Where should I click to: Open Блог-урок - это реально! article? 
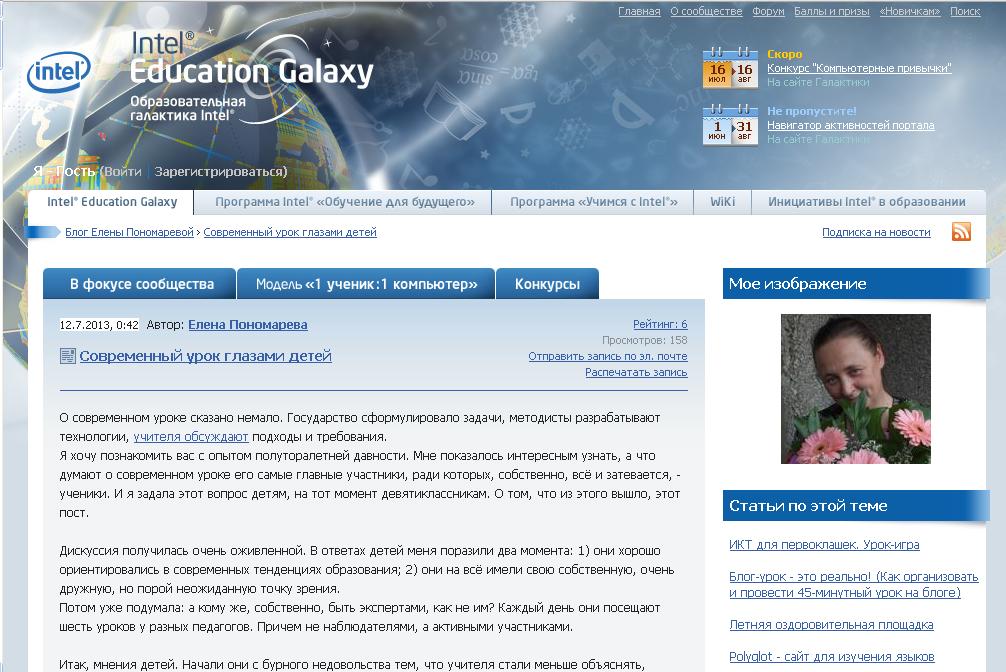[853, 584]
